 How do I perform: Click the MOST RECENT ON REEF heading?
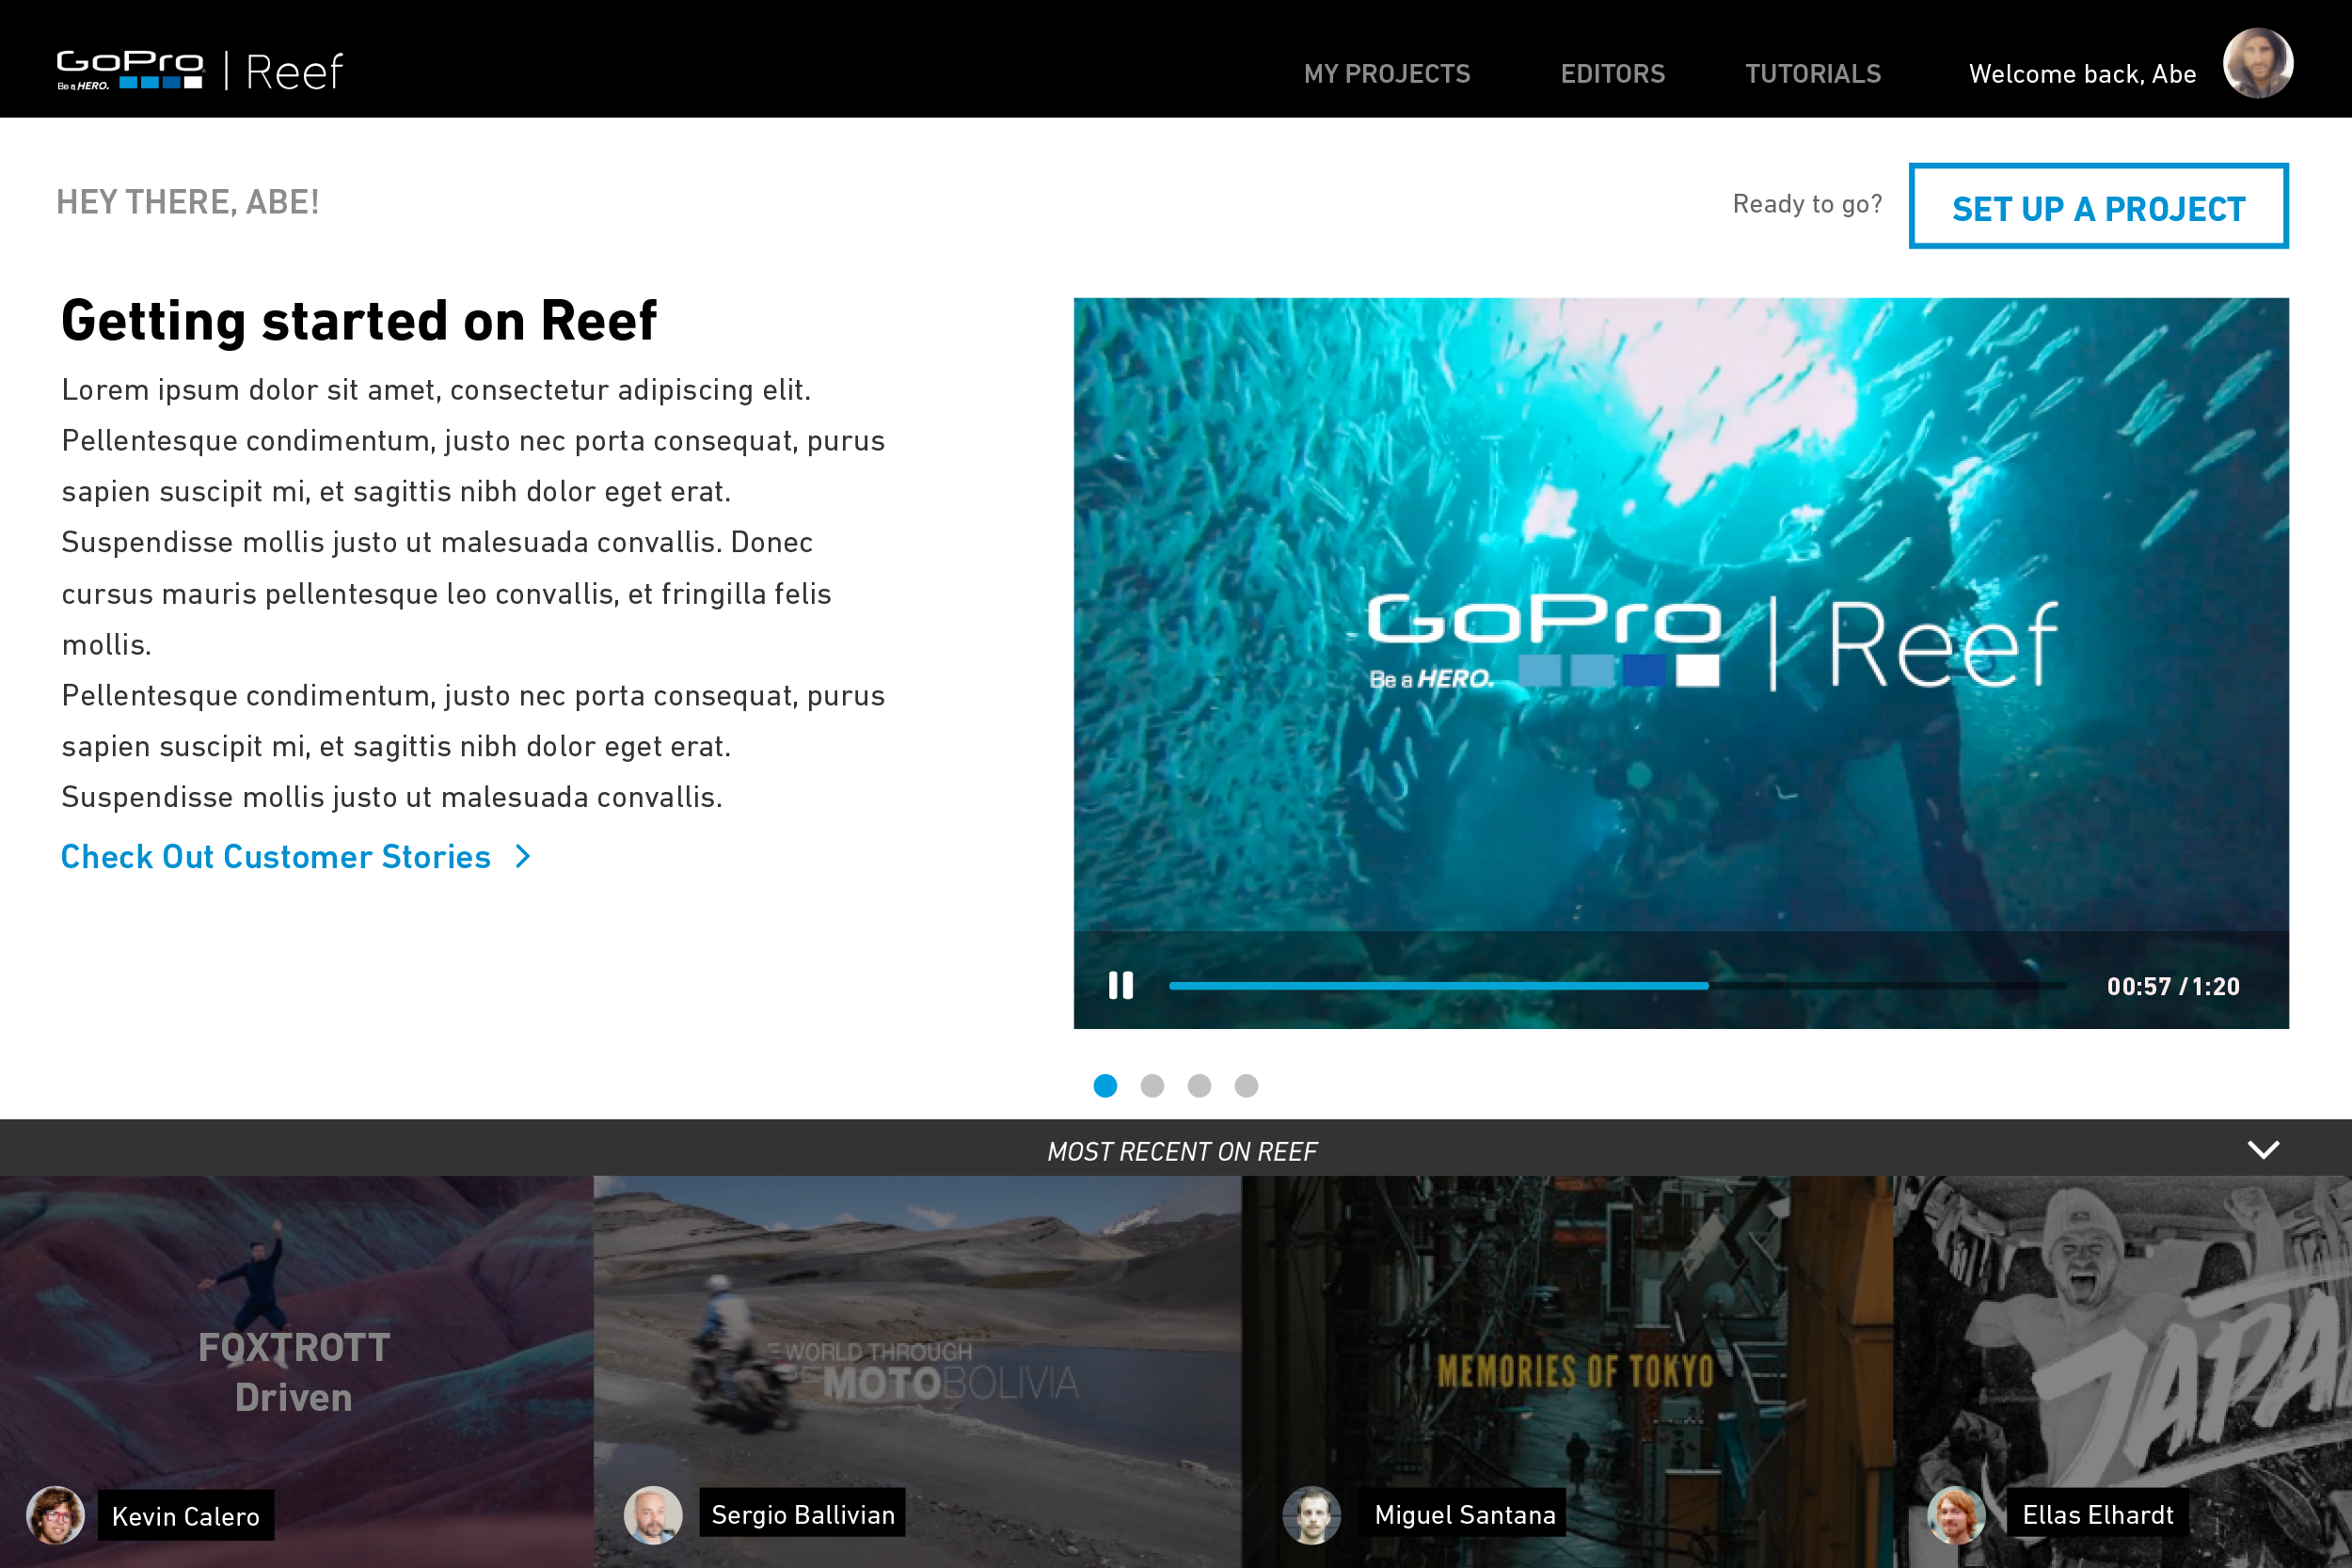(x=1182, y=1151)
